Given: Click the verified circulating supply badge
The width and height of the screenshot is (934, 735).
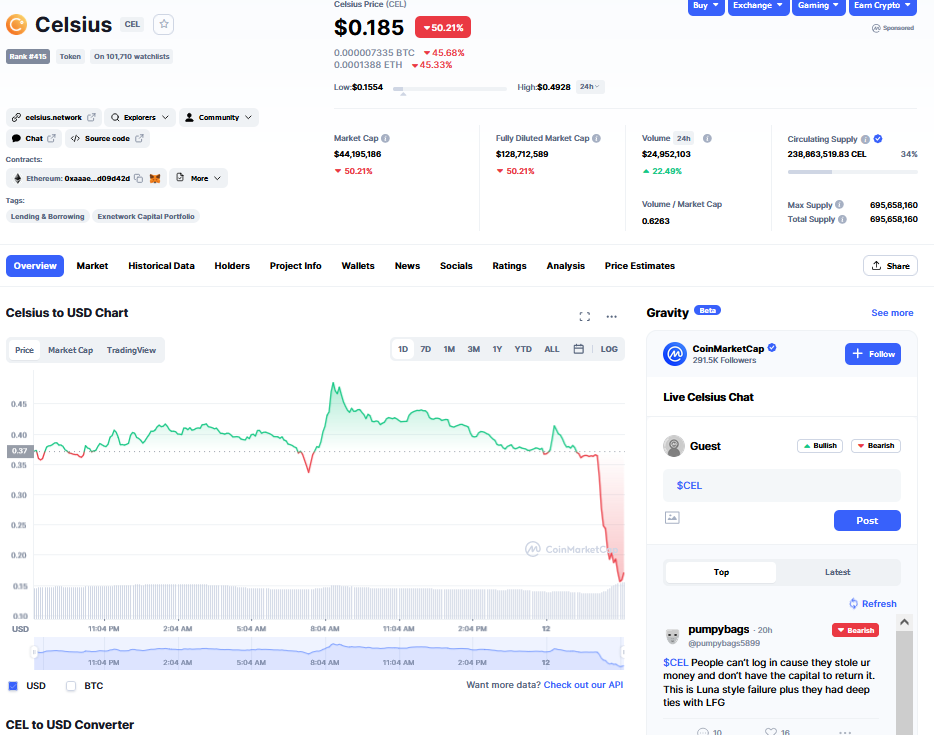Looking at the screenshot, I should 878,139.
